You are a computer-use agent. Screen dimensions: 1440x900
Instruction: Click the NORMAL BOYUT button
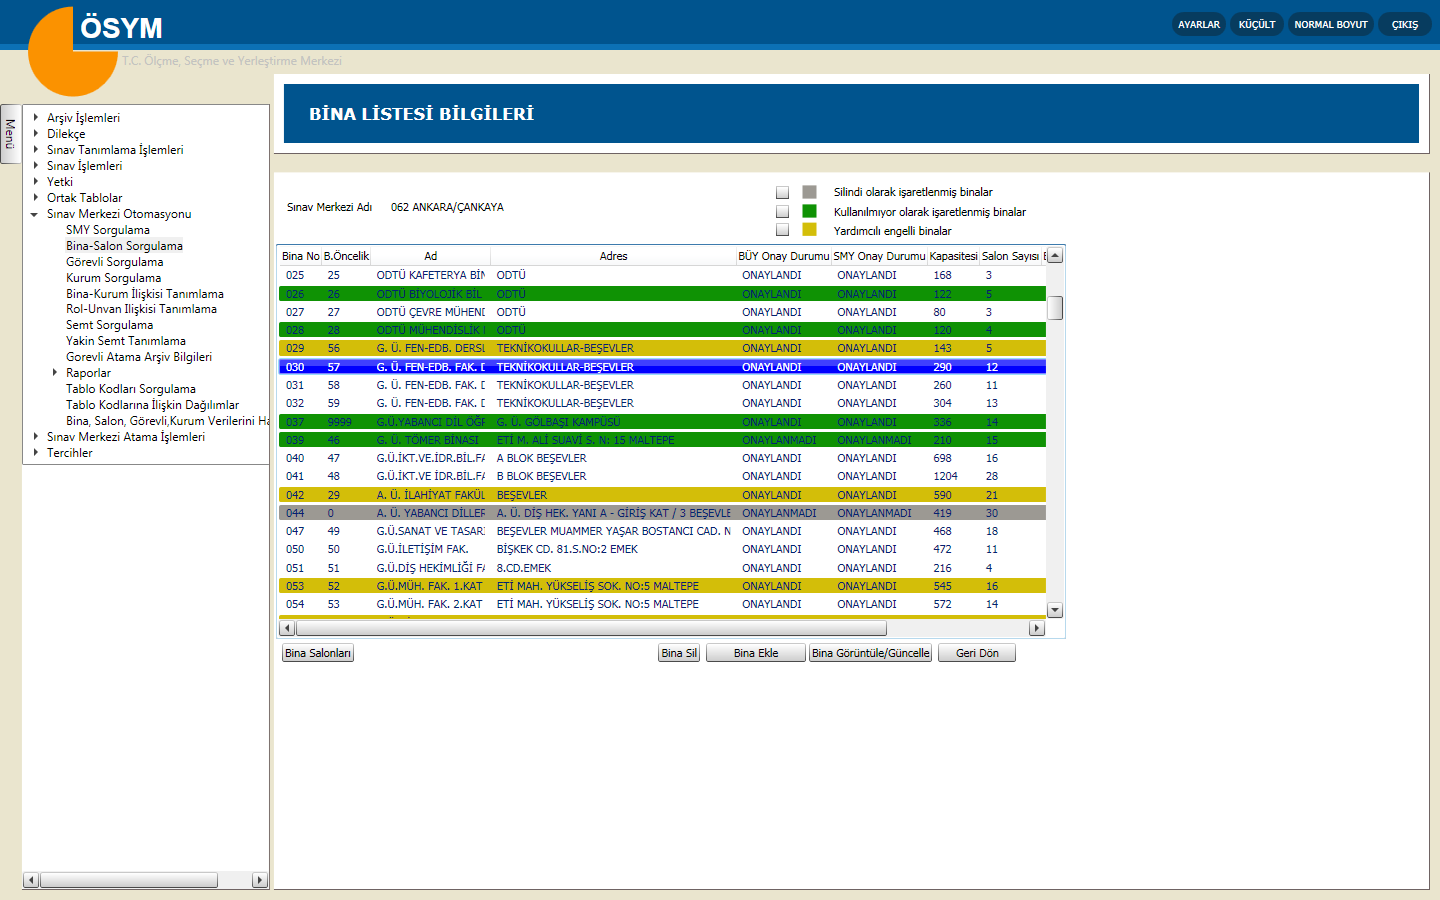[1331, 25]
